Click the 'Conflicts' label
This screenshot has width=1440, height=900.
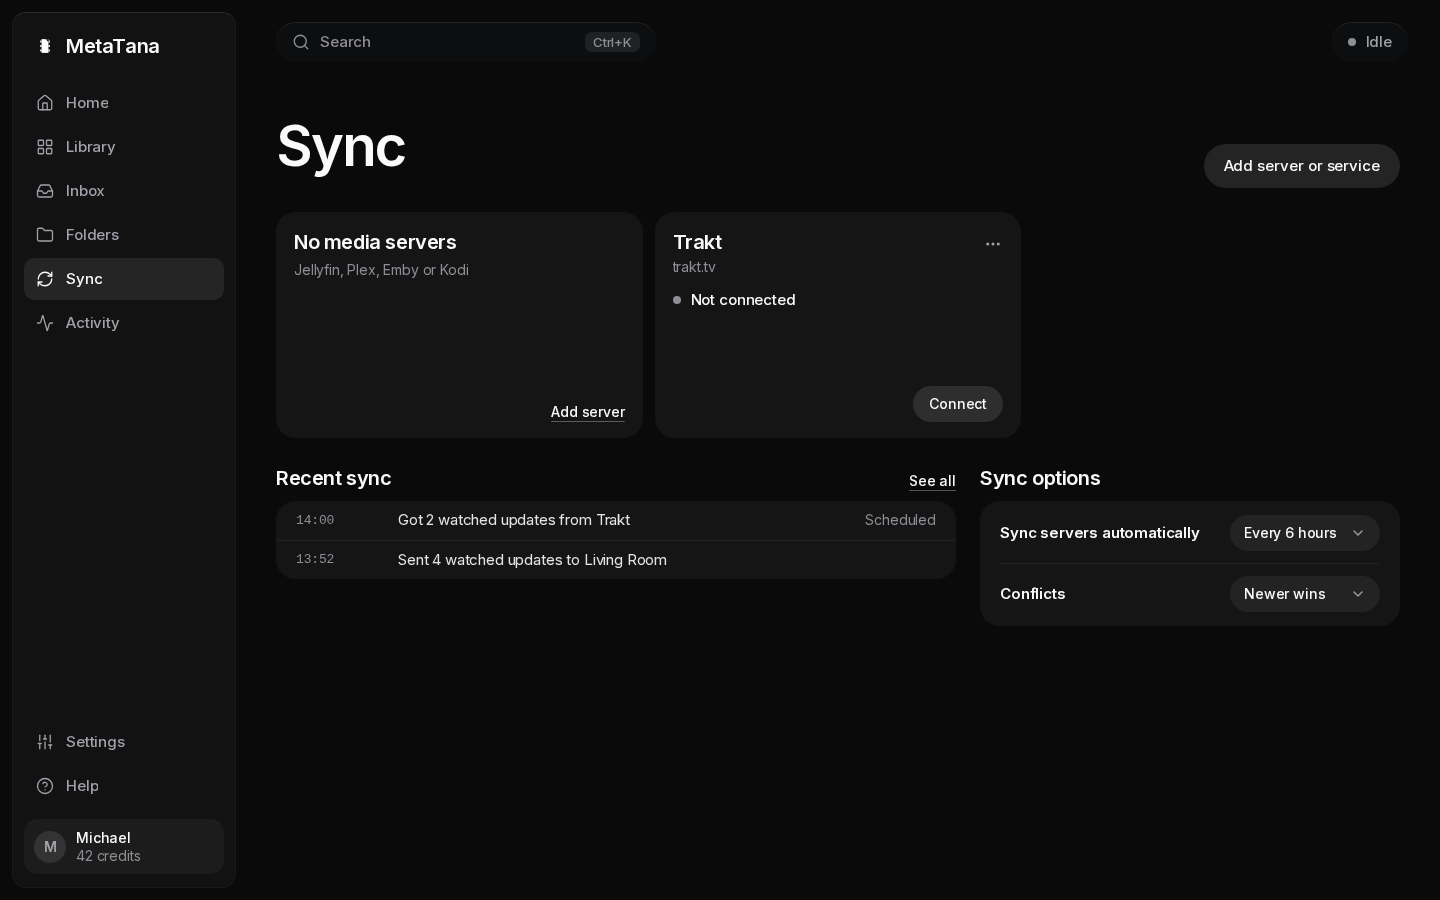pyautogui.click(x=1033, y=594)
